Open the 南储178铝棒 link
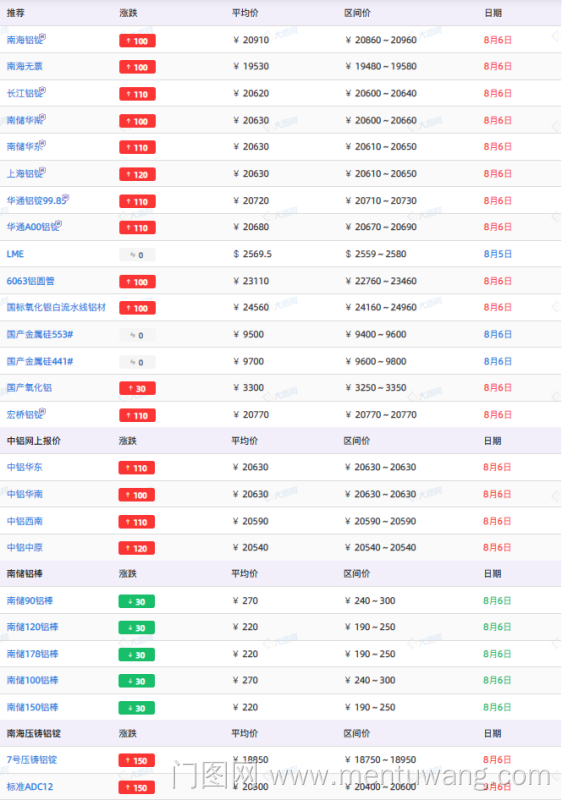Viewport: 562px width, 800px height. (x=32, y=654)
